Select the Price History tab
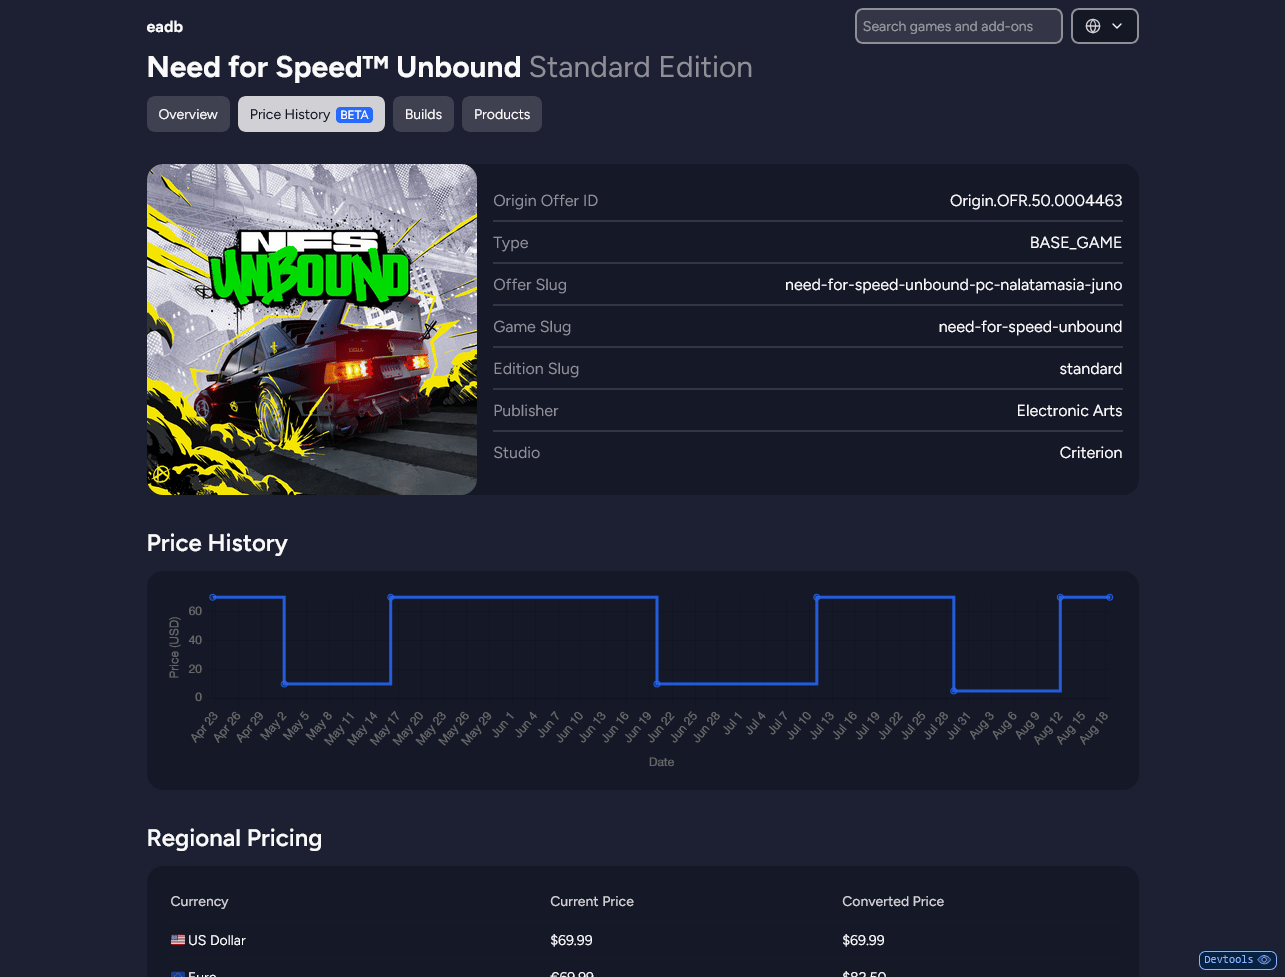1285x977 pixels. 290,114
